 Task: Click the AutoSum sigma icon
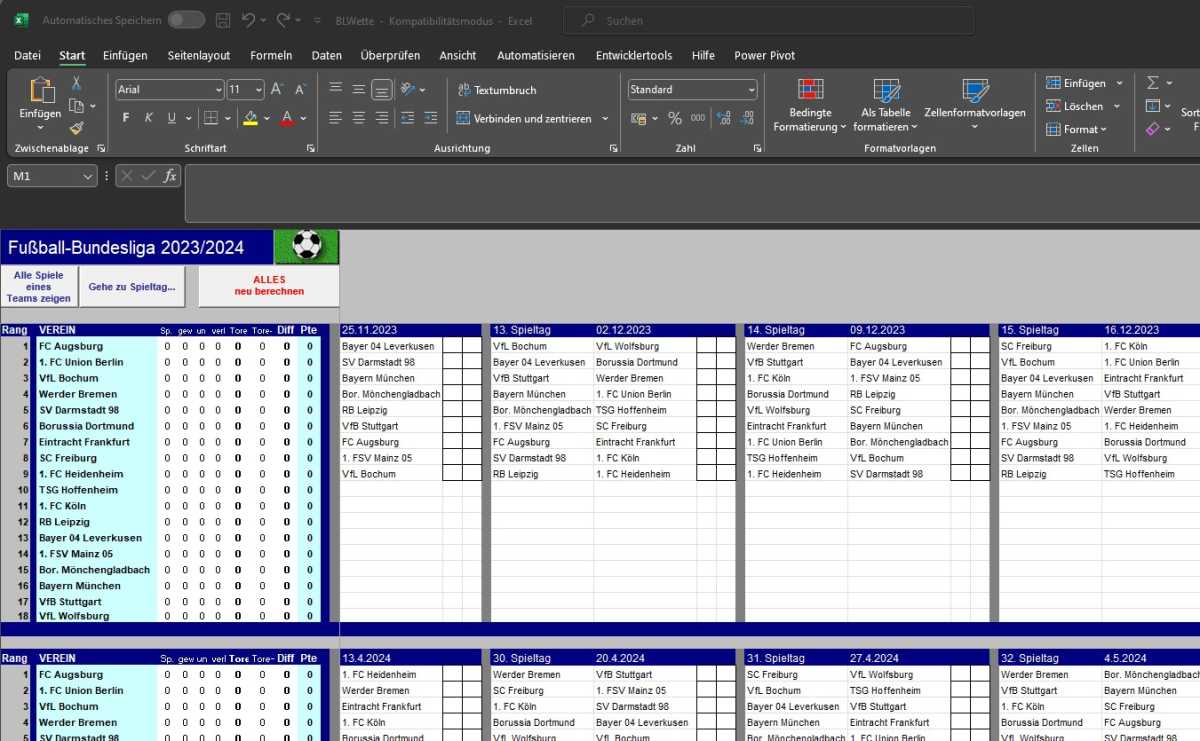(x=1153, y=83)
